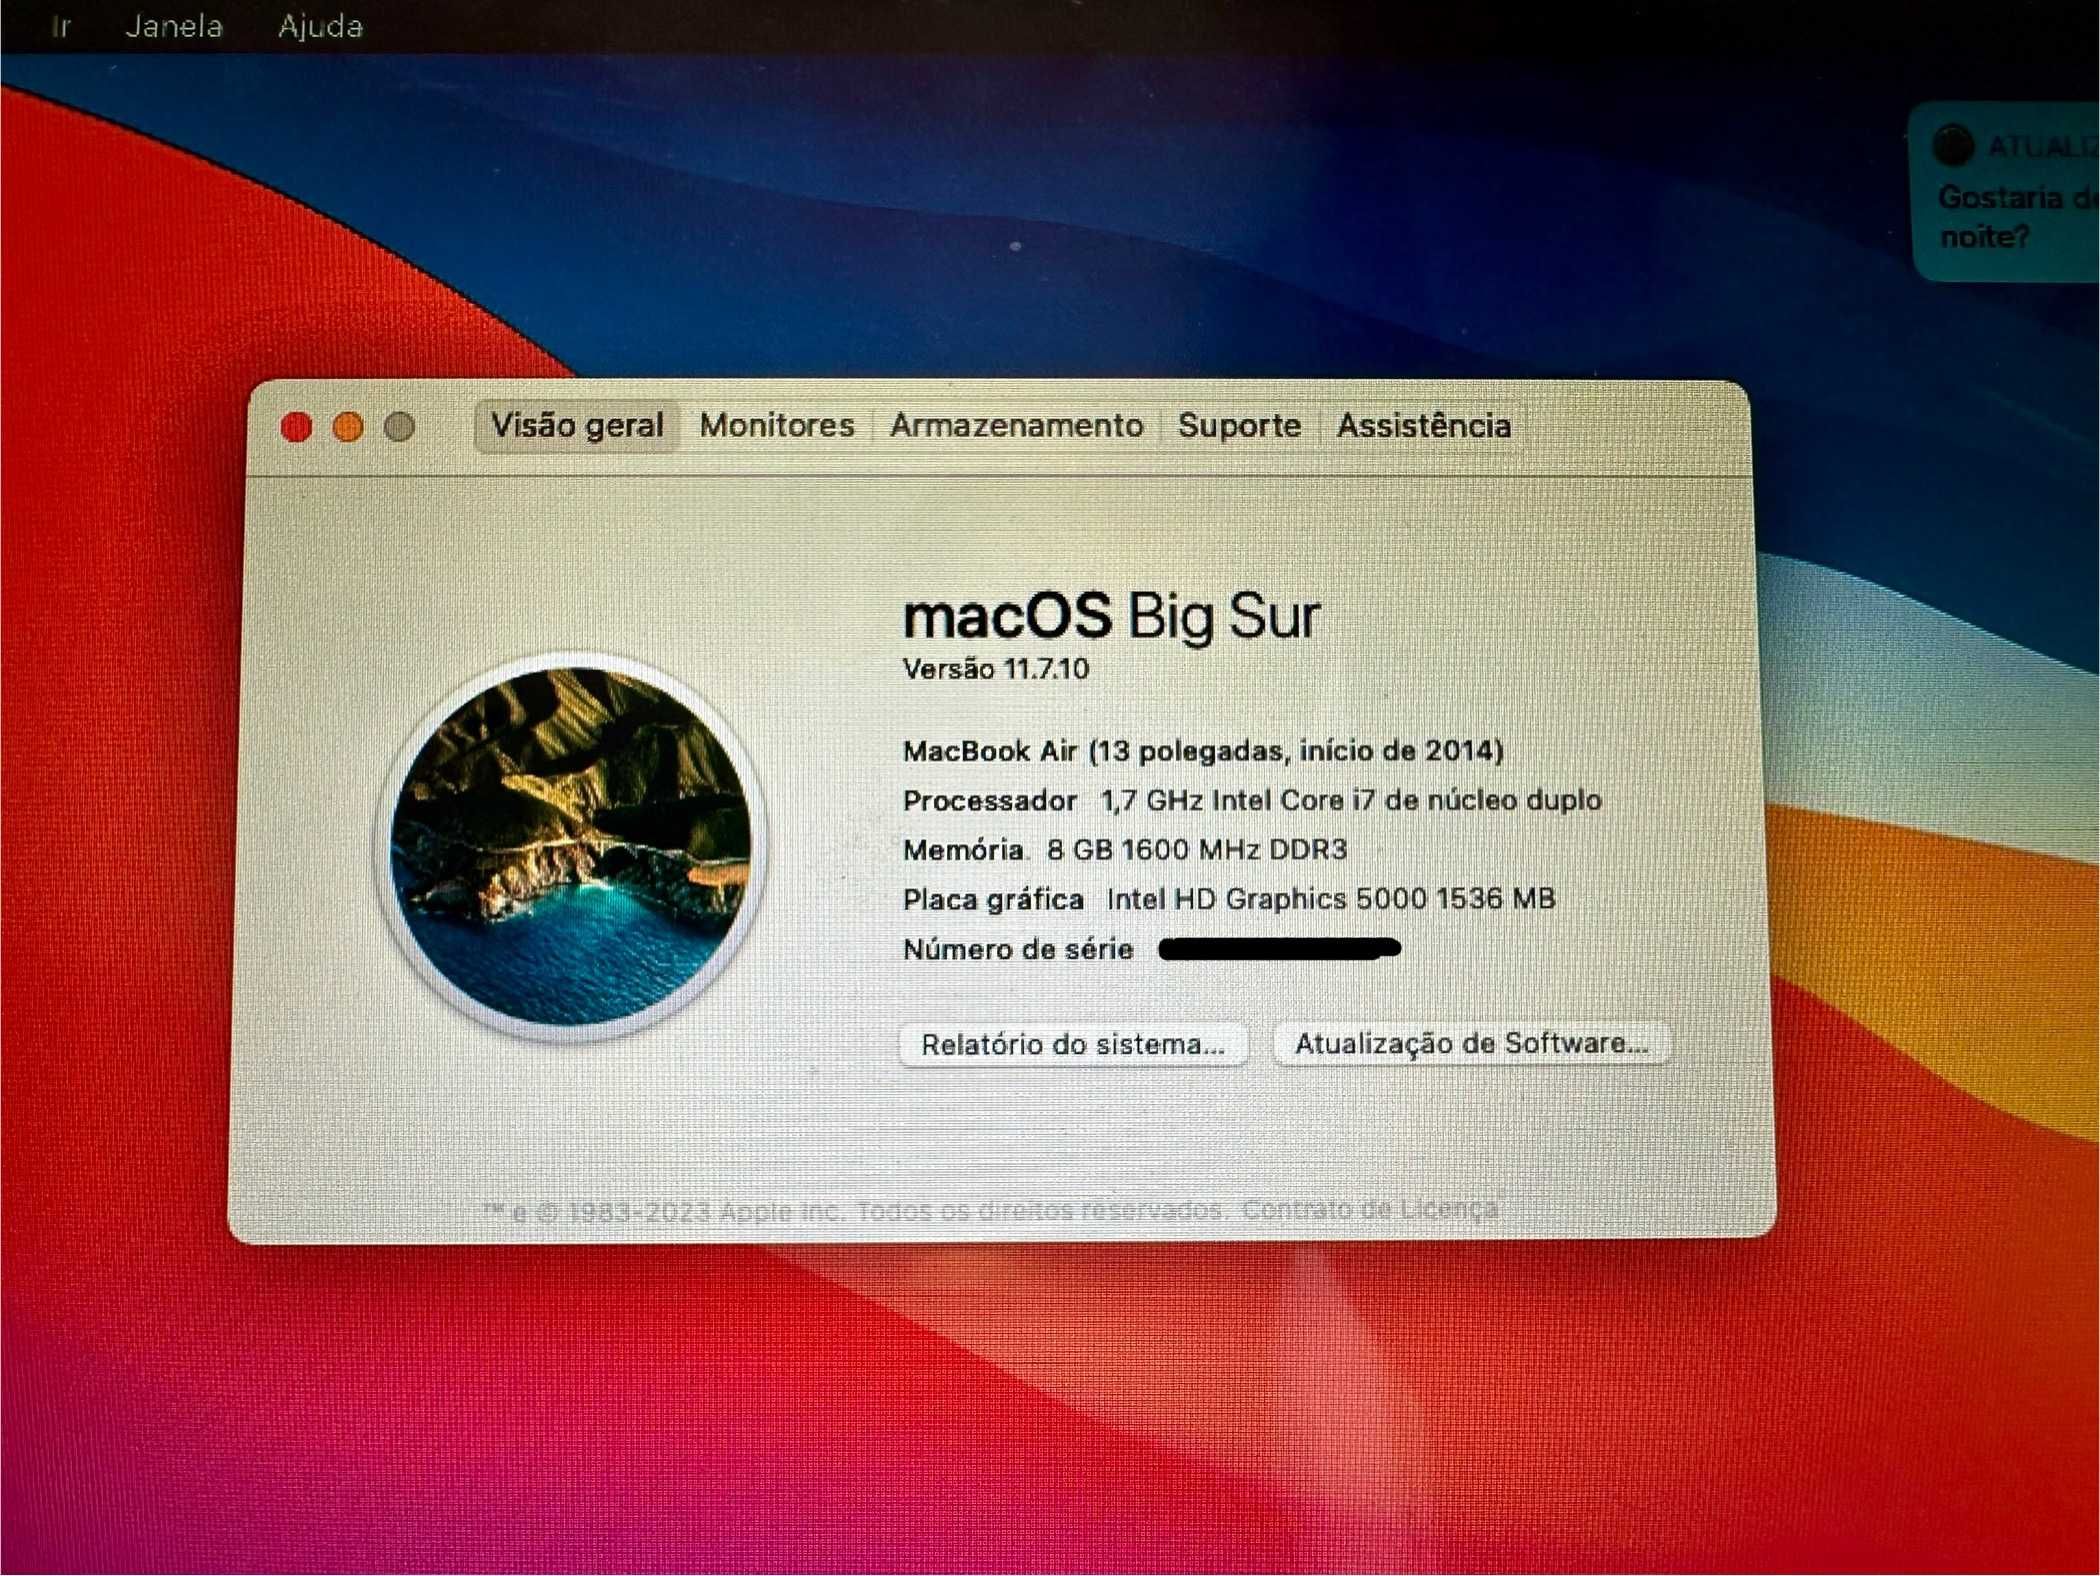This screenshot has height=1576, width=2100.
Task: Open the Armazenamento tab
Action: pos(1016,425)
